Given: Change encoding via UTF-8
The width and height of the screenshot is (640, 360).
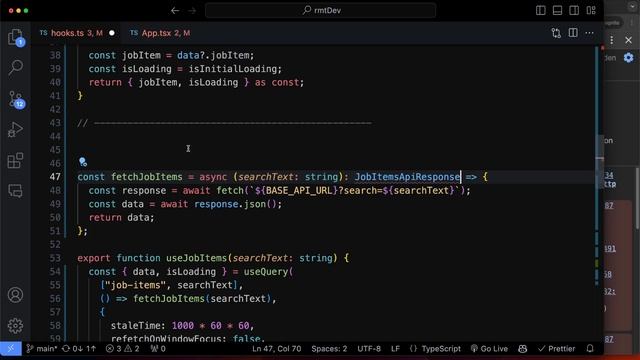Looking at the screenshot, I should click(x=369, y=349).
